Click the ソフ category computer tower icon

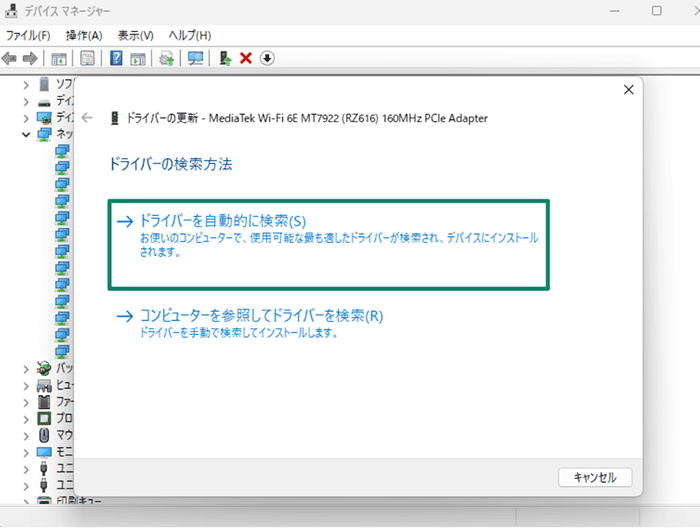click(x=44, y=84)
